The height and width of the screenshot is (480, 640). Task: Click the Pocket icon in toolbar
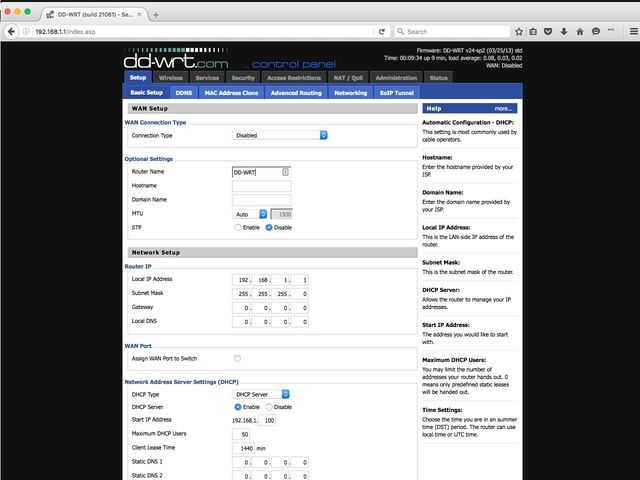point(548,31)
